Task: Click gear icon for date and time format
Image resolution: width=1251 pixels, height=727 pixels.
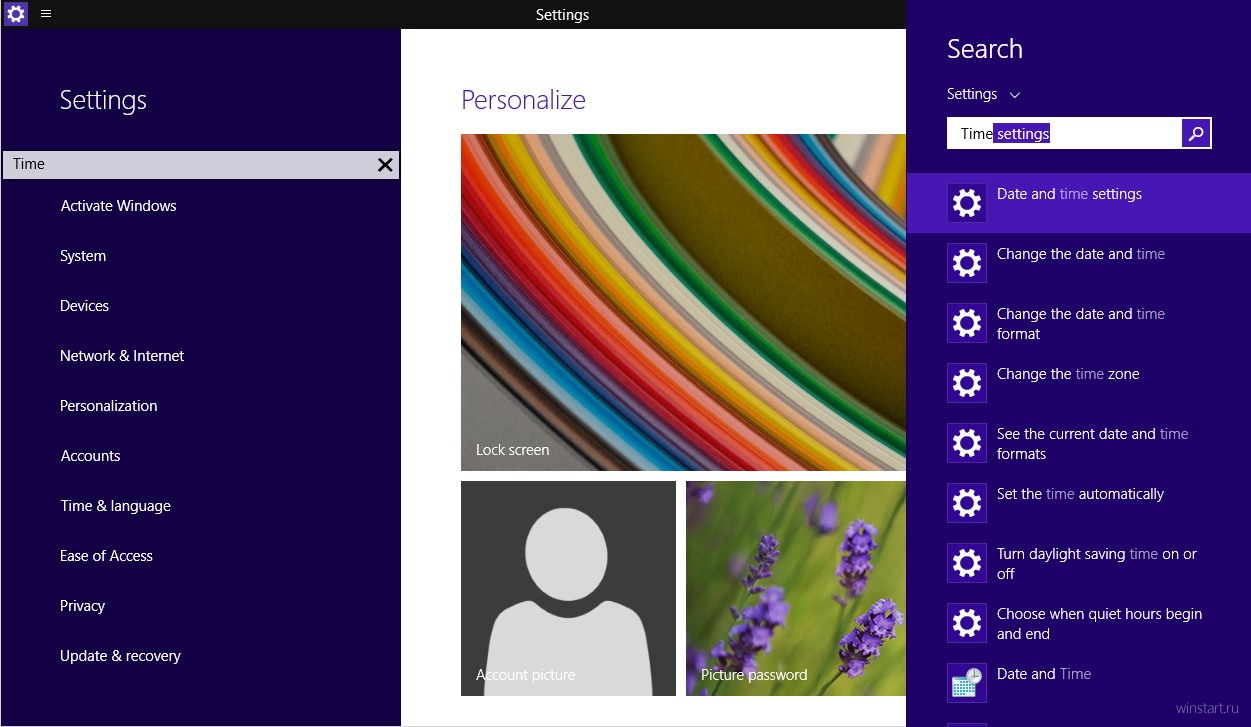Action: [967, 323]
